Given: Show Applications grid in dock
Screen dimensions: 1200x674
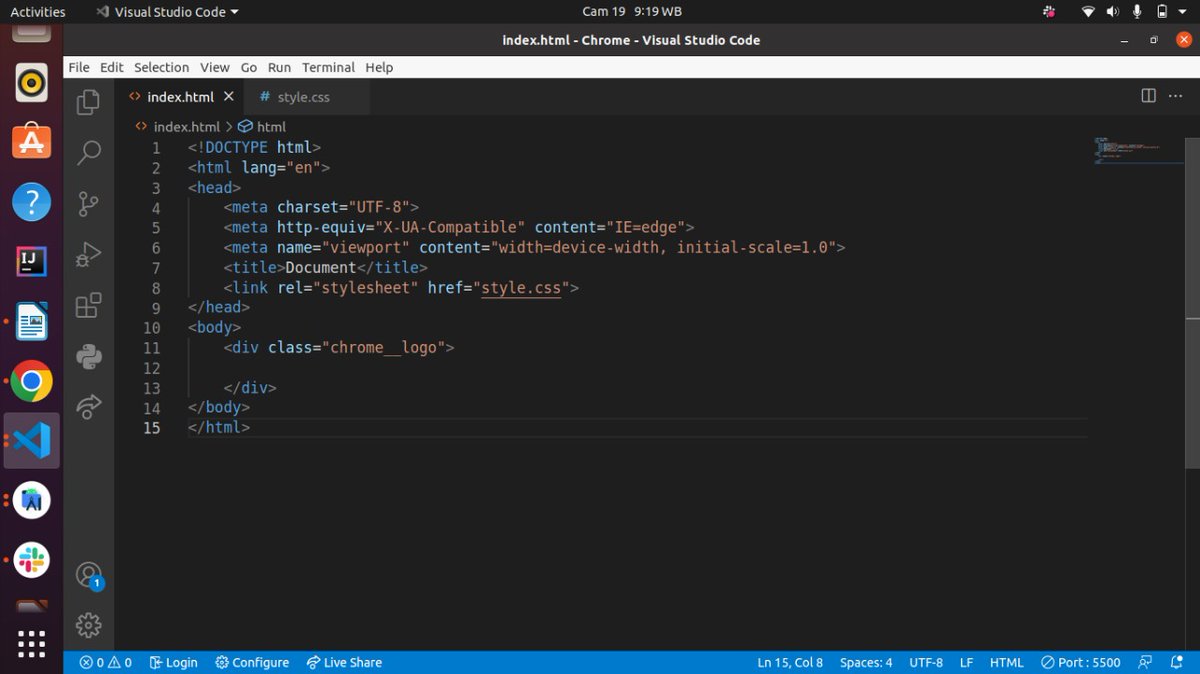Looking at the screenshot, I should point(32,644).
